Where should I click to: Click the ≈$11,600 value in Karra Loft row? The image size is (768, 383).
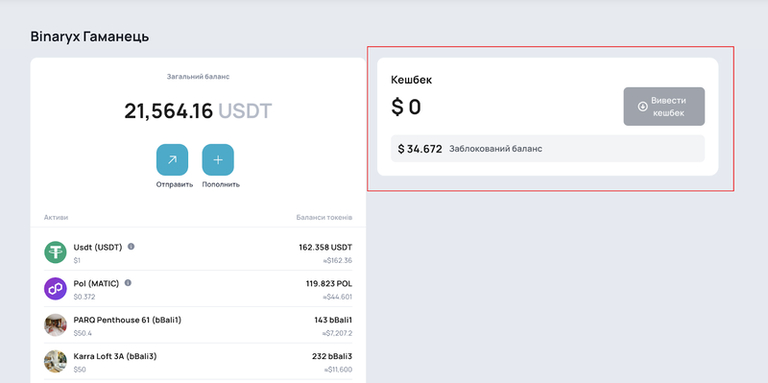pyautogui.click(x=337, y=370)
